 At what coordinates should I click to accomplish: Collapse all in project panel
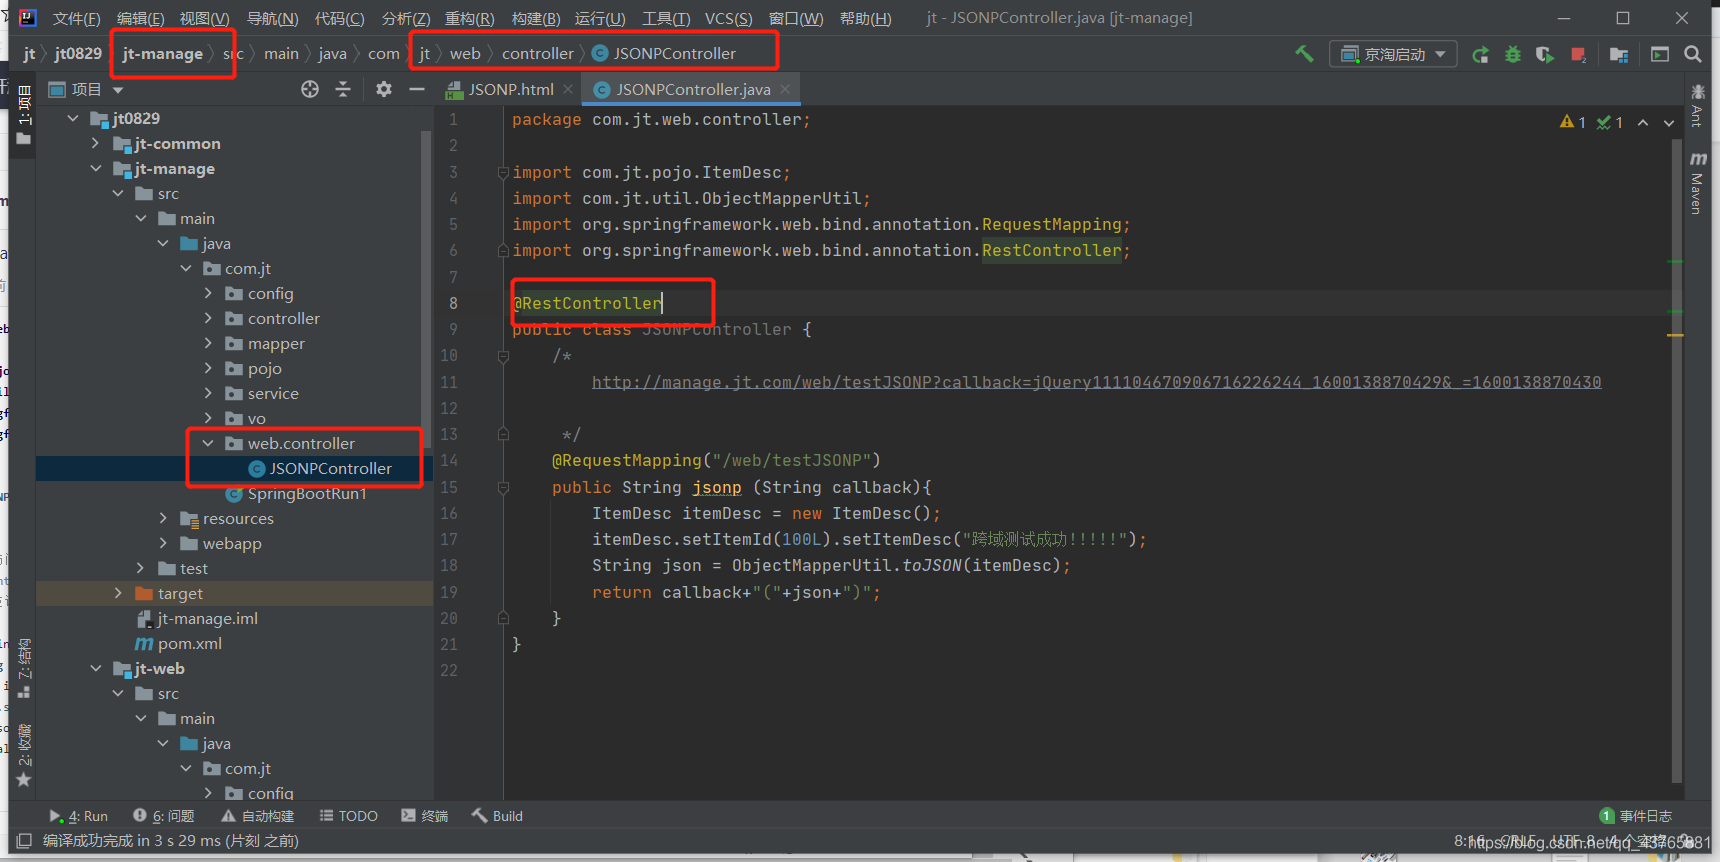[x=343, y=89]
